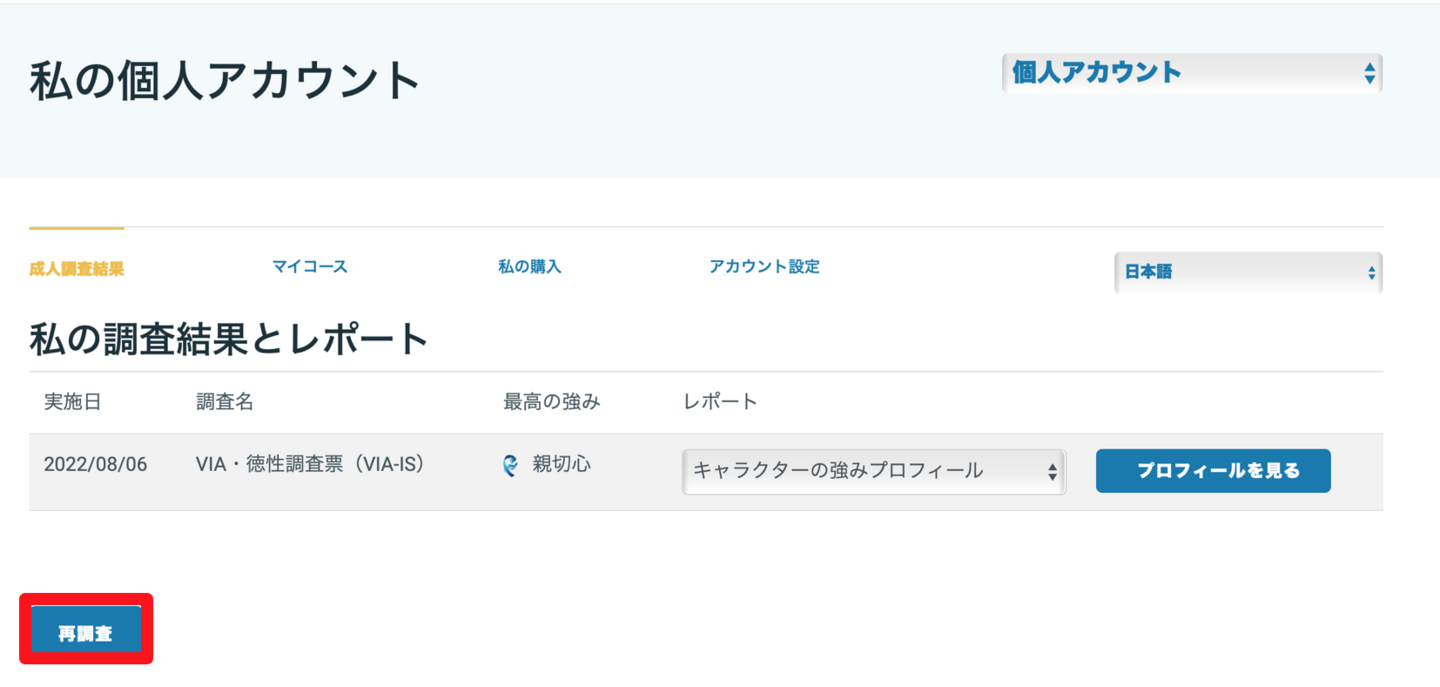Image resolution: width=1440 pixels, height=687 pixels.
Task: Click the 最高の強み column header
Action: click(x=552, y=402)
